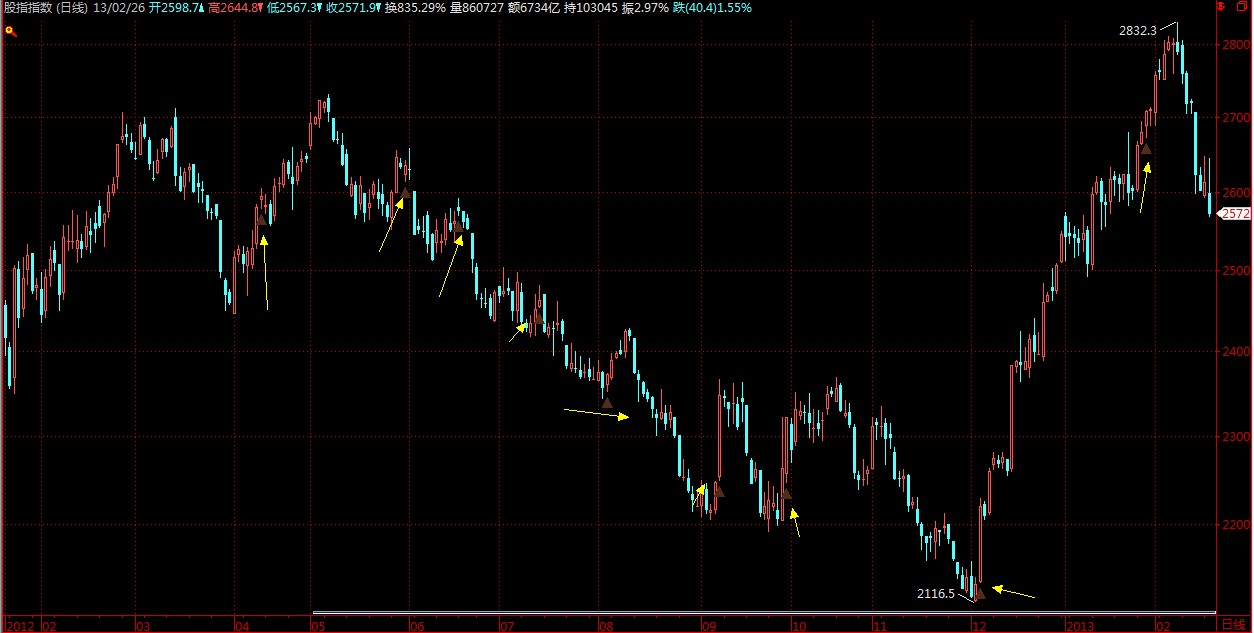Click the 2012 year label on time axis
Screen dimensions: 1254x633
20,625
